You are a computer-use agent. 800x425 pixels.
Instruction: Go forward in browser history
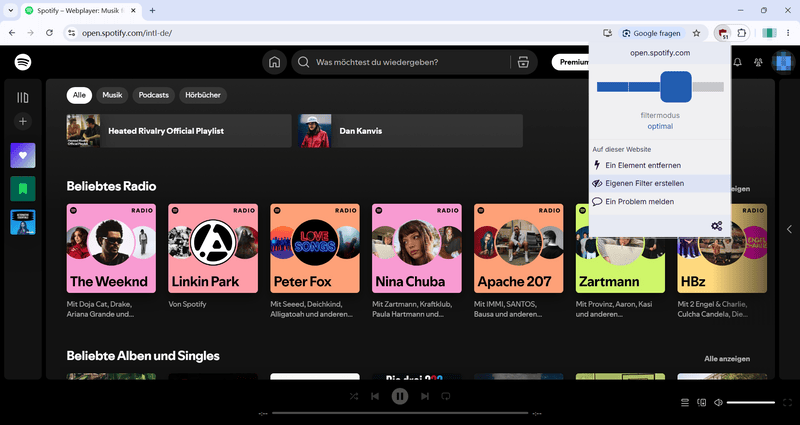31,33
